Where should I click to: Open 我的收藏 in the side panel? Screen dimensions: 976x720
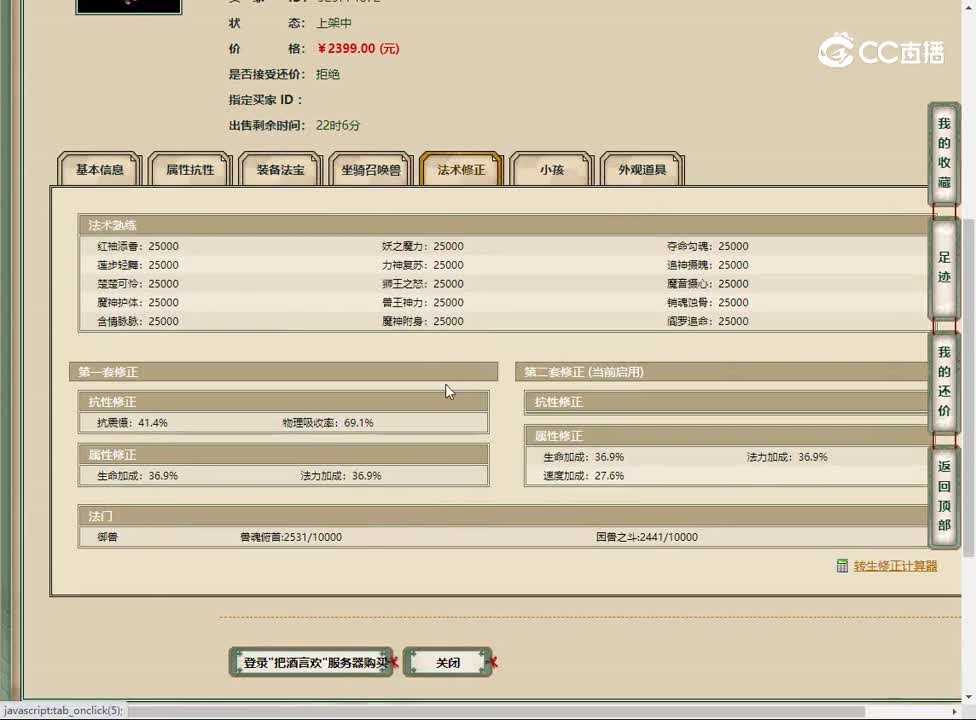[944, 153]
